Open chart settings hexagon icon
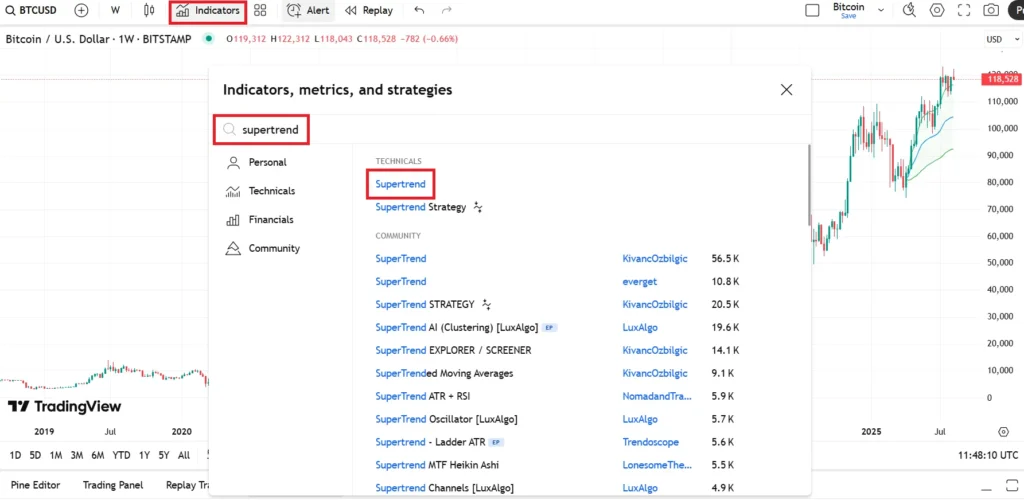This screenshot has height=500, width=1024. [x=937, y=10]
